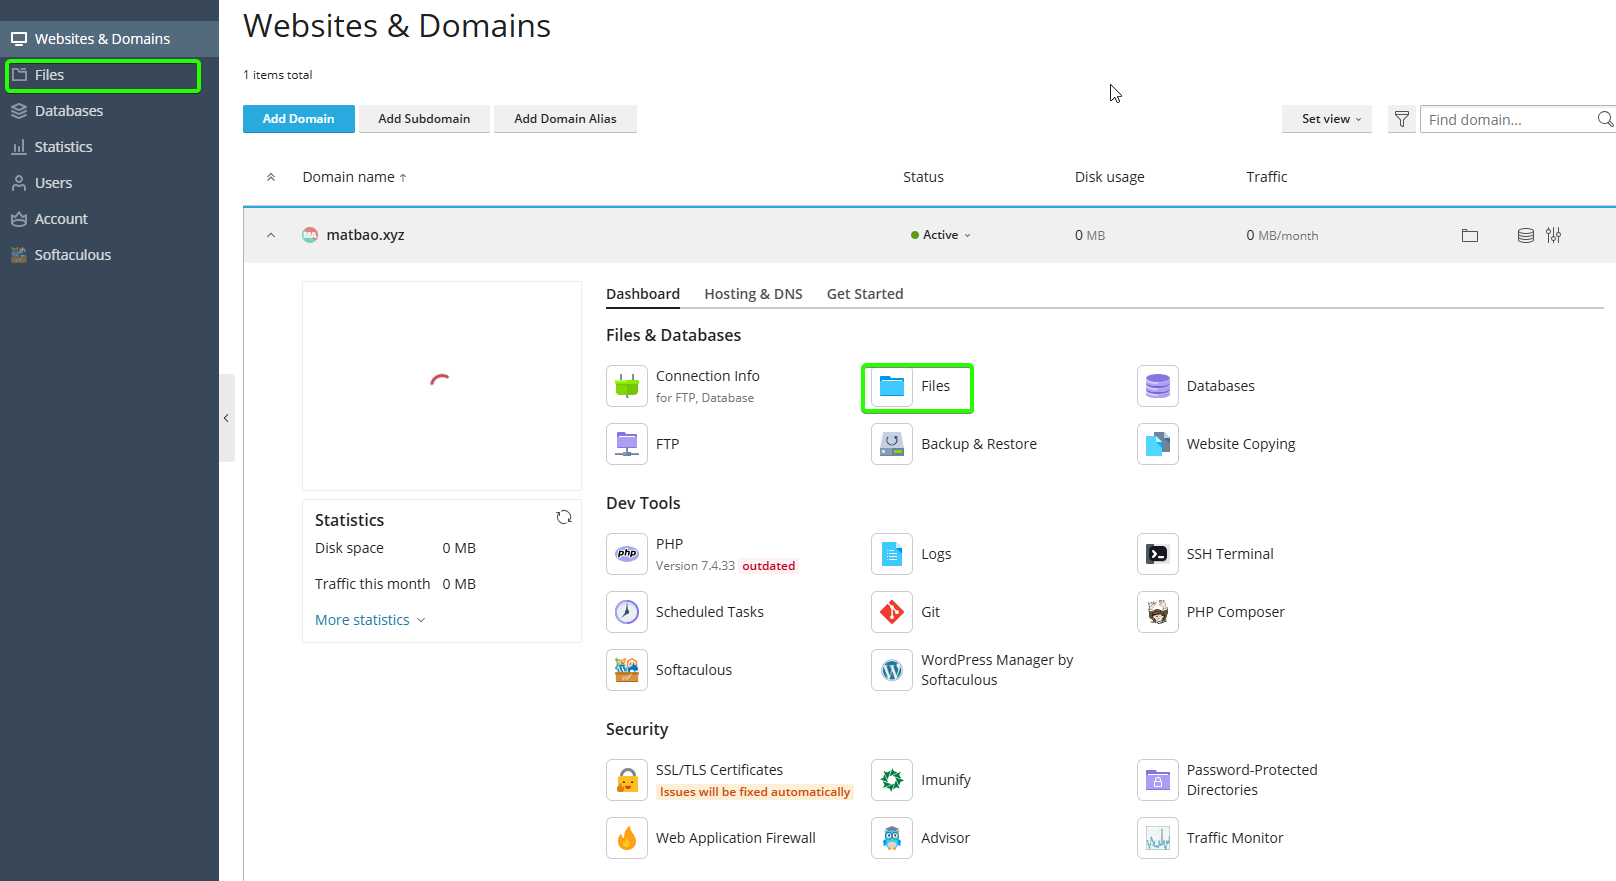
Task: Click the Add Domain button
Action: [298, 119]
